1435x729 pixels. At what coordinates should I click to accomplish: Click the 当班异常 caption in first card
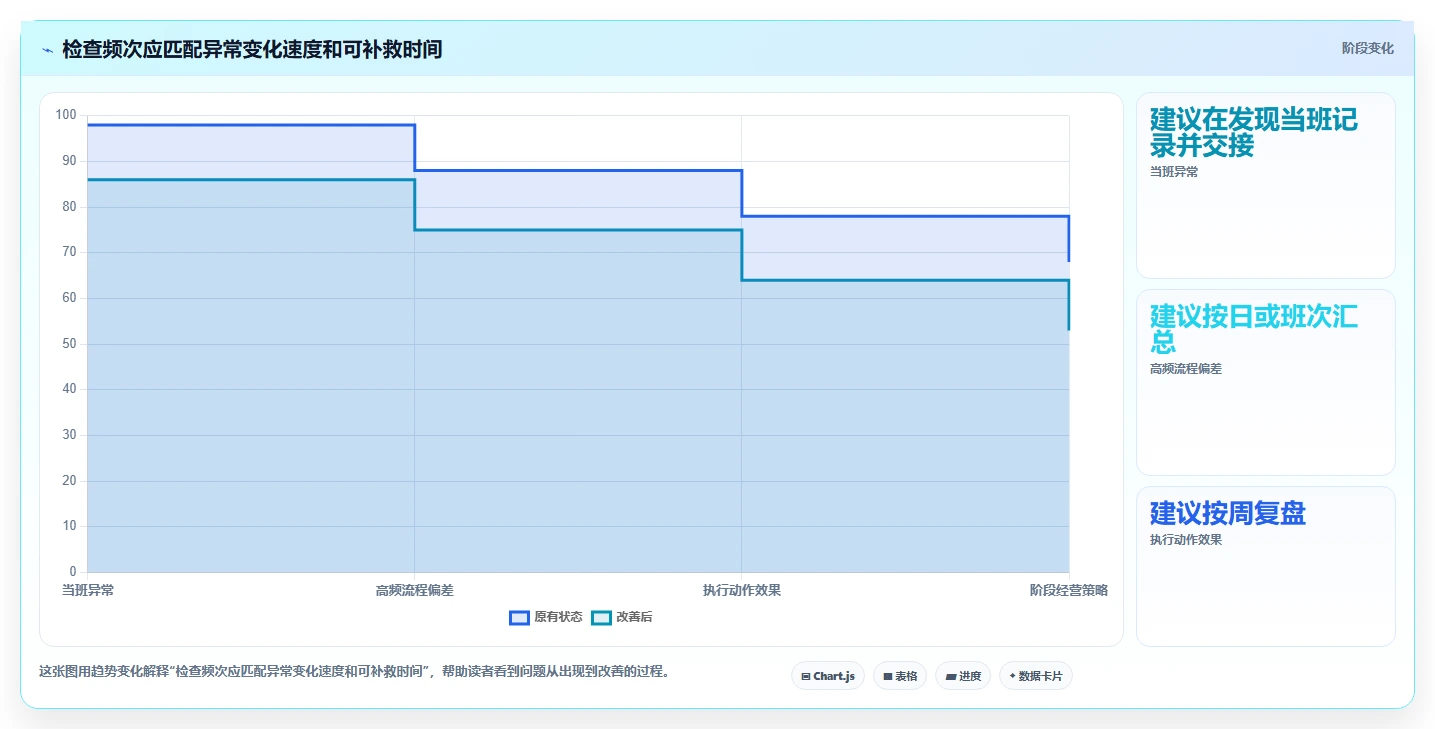click(1174, 172)
